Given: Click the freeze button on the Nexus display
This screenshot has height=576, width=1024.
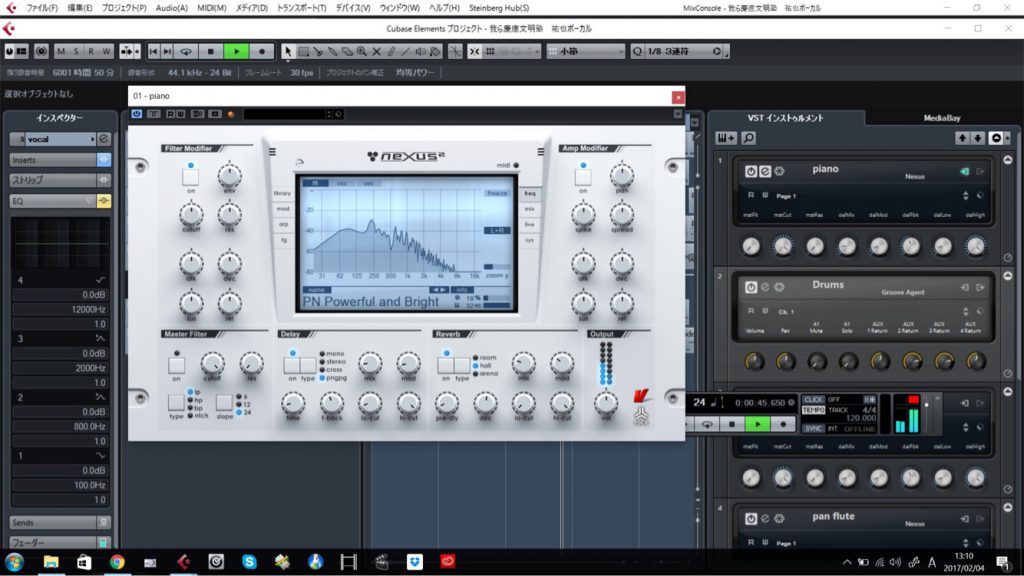Looking at the screenshot, I should tap(496, 193).
